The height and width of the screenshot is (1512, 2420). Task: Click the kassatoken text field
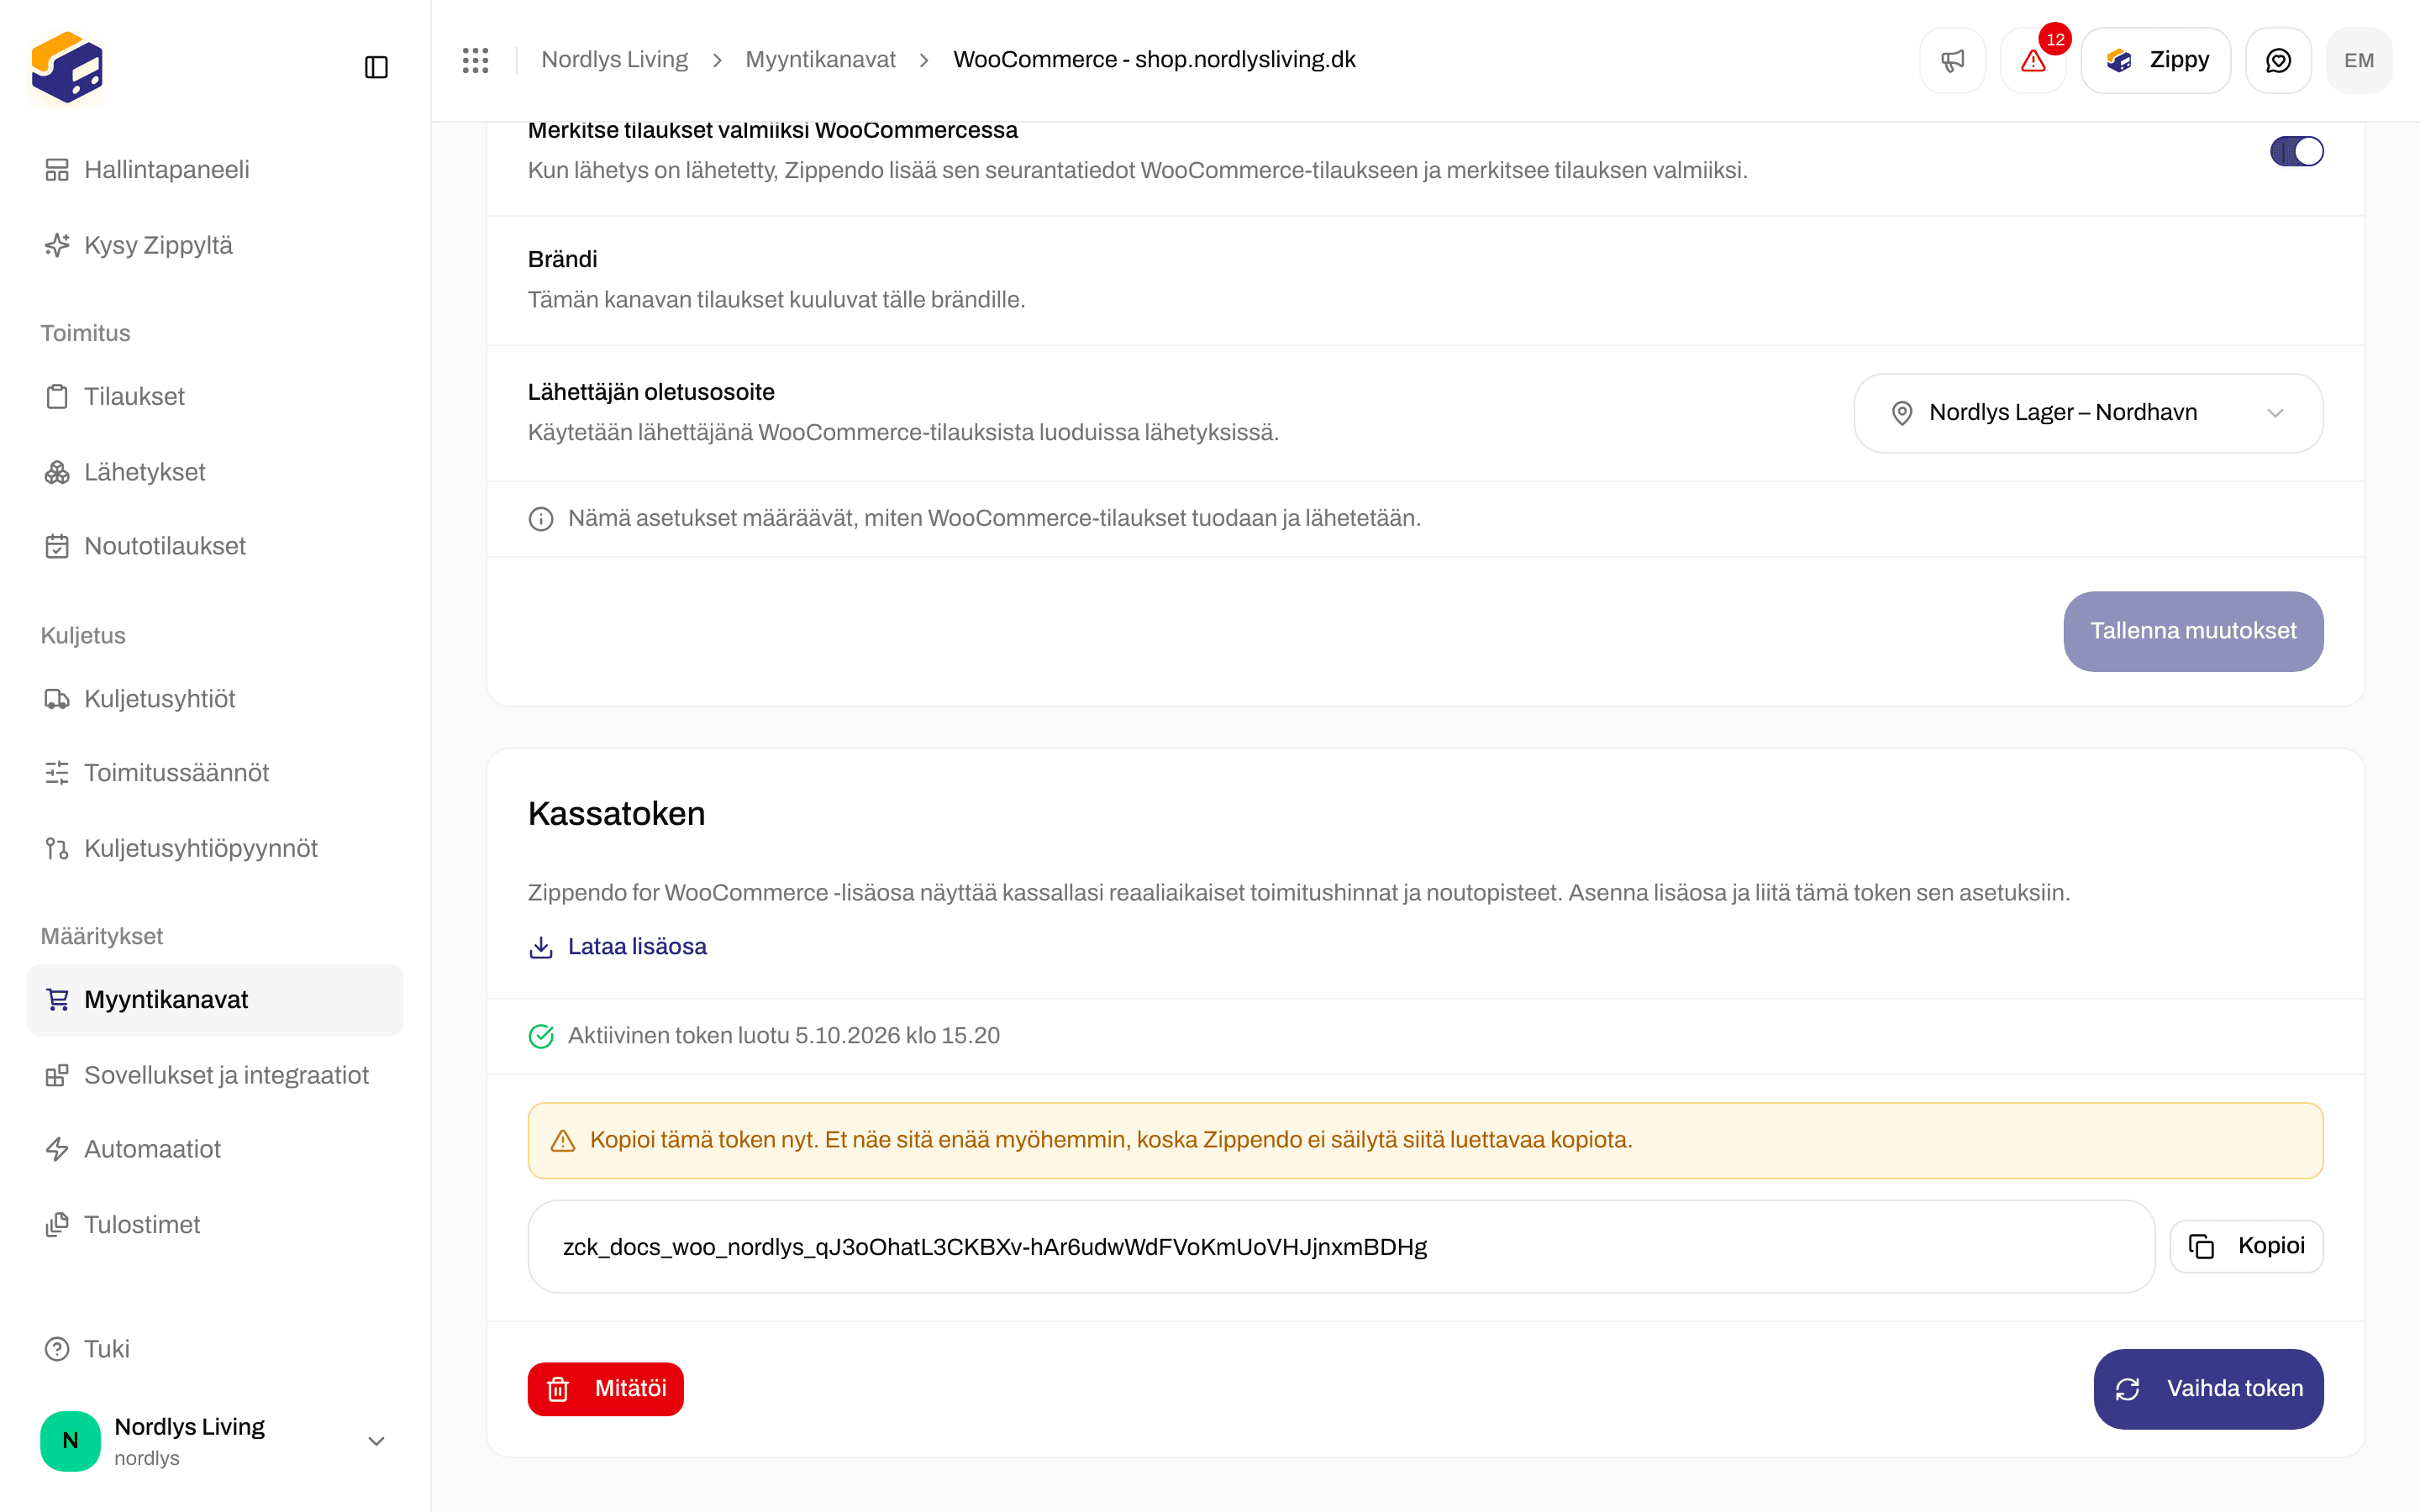click(x=1341, y=1247)
